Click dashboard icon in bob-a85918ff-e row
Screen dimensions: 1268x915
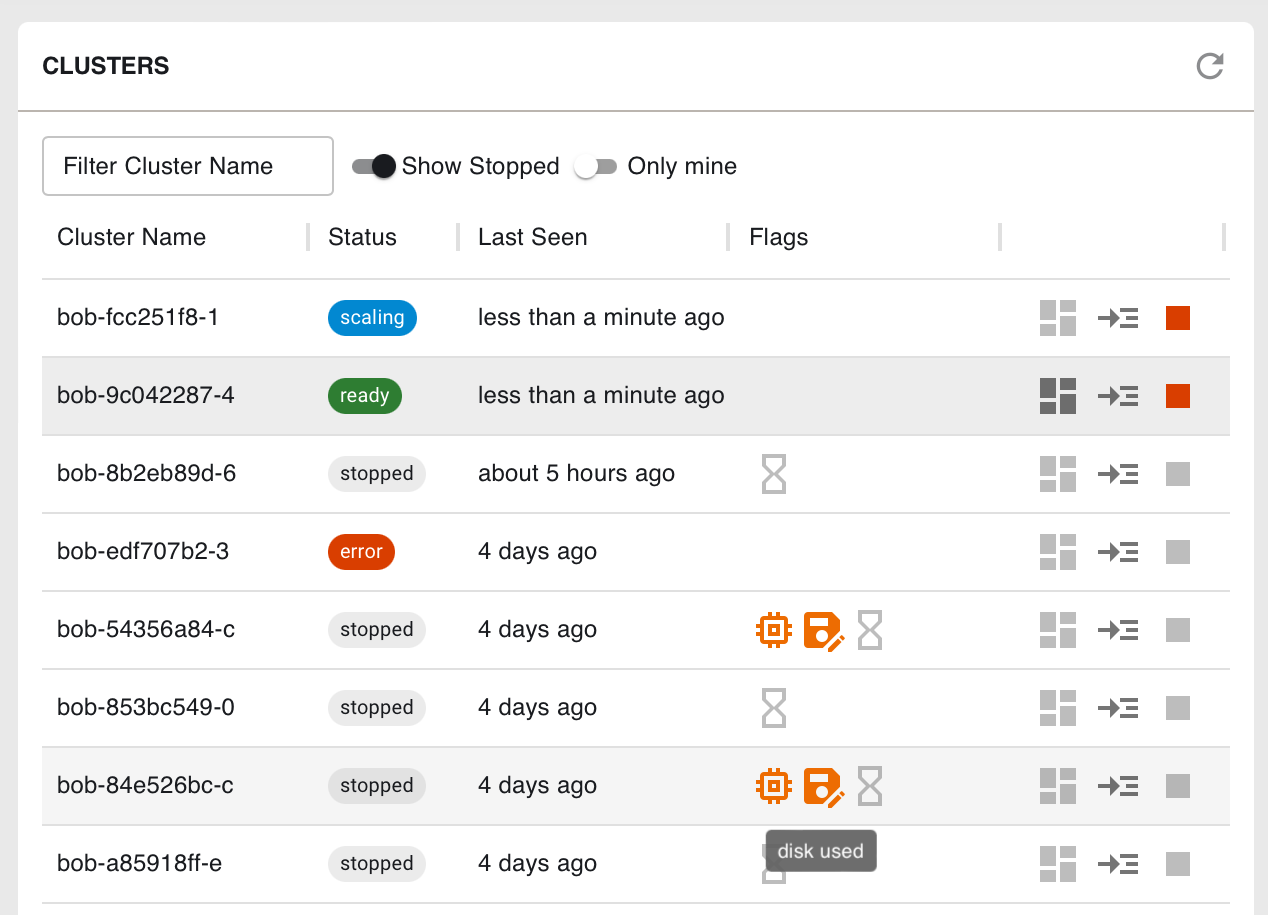pos(1058,864)
